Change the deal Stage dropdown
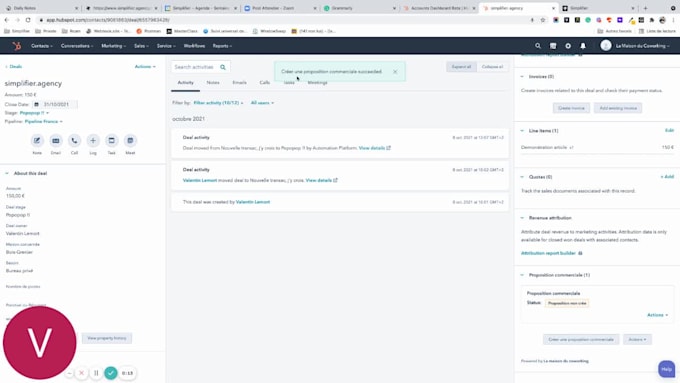Viewport: 680px width, 383px height. tap(34, 113)
